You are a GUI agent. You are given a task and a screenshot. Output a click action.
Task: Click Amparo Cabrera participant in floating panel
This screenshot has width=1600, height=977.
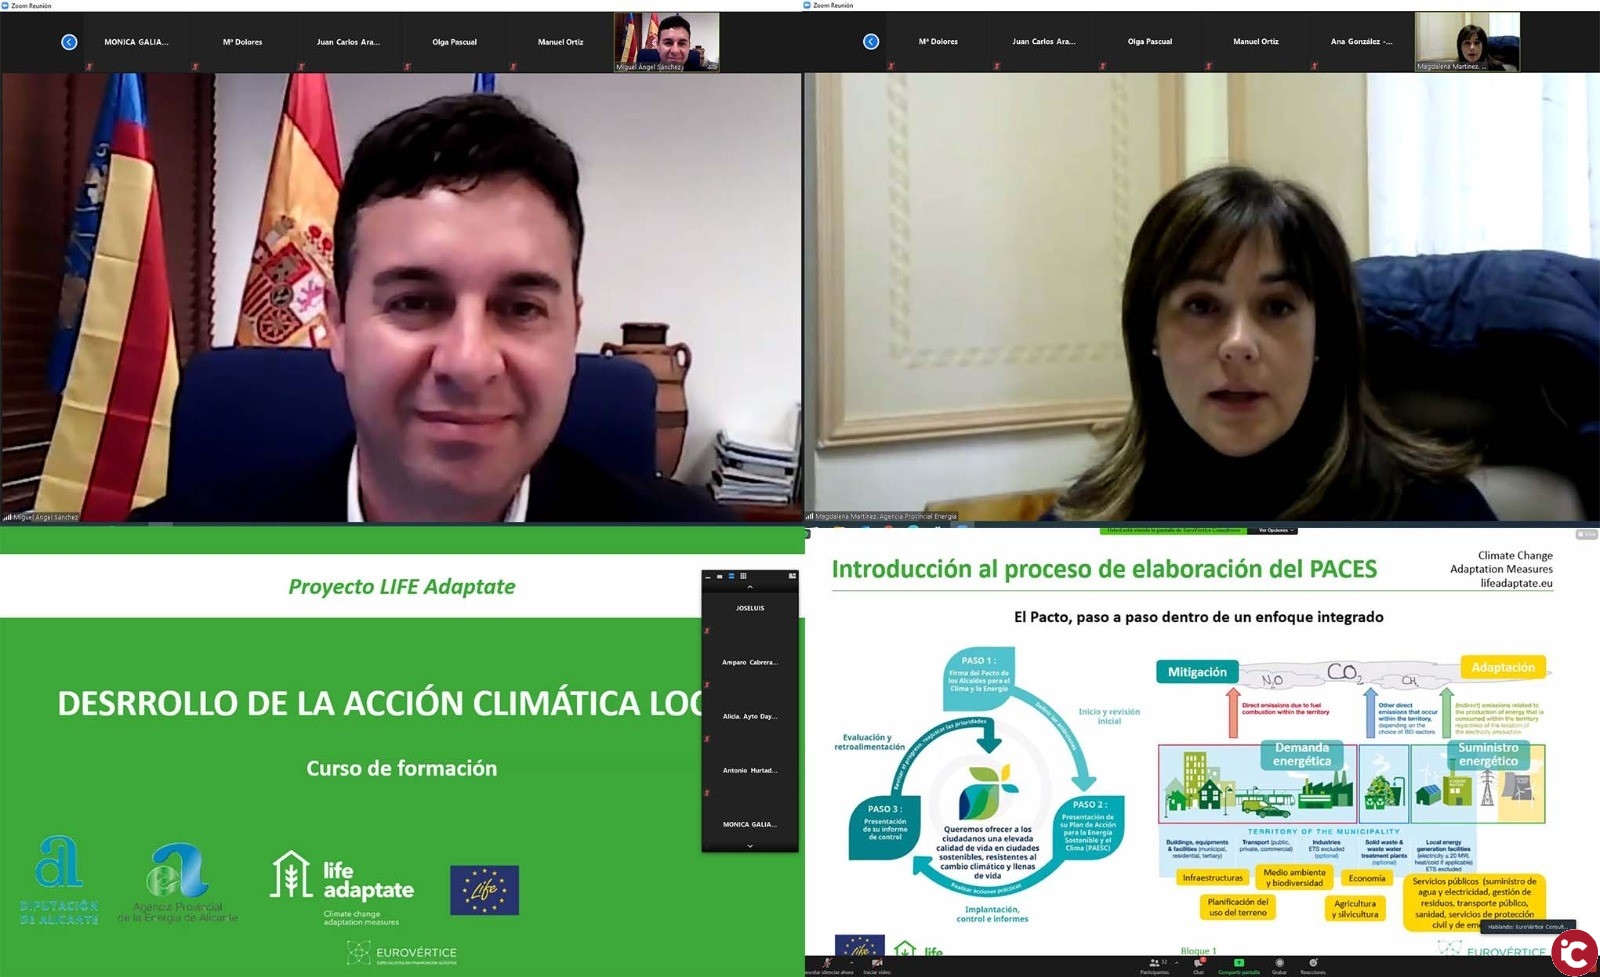tap(749, 662)
